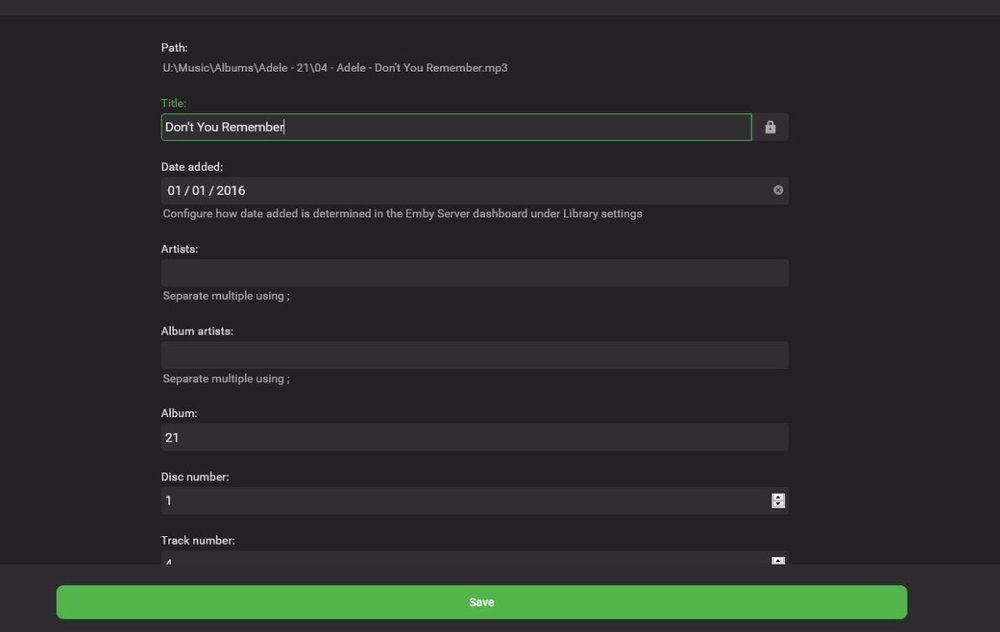This screenshot has width=1000, height=632.
Task: Click into the Artists input field
Action: pos(474,273)
